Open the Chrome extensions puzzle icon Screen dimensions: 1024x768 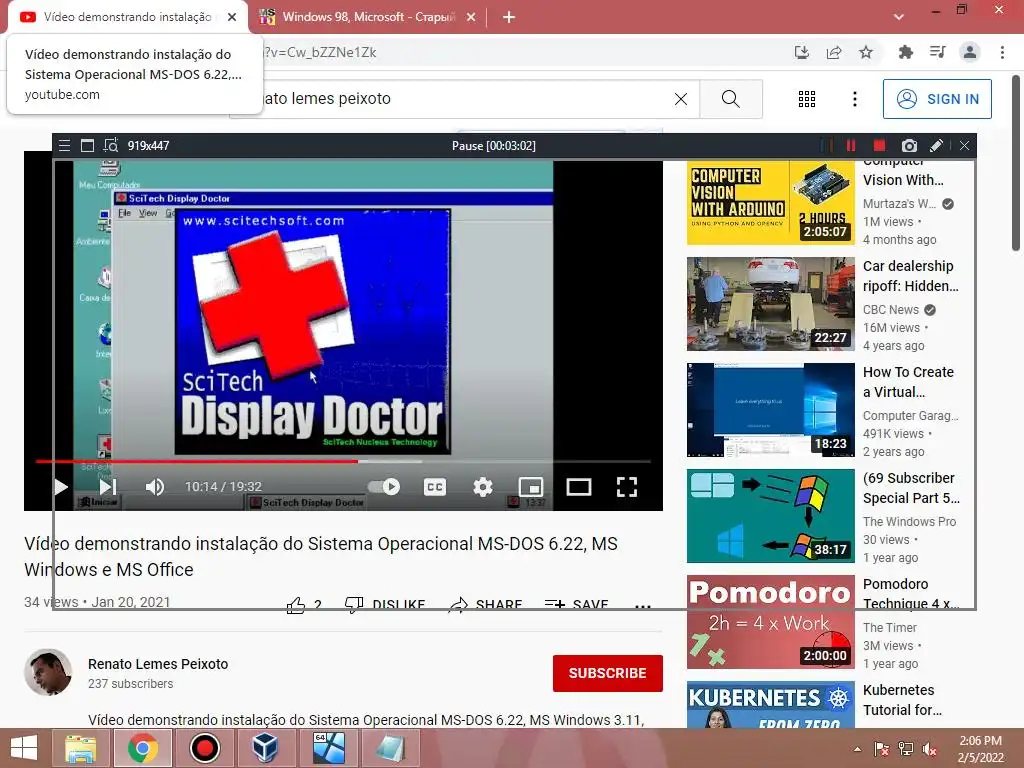point(905,52)
